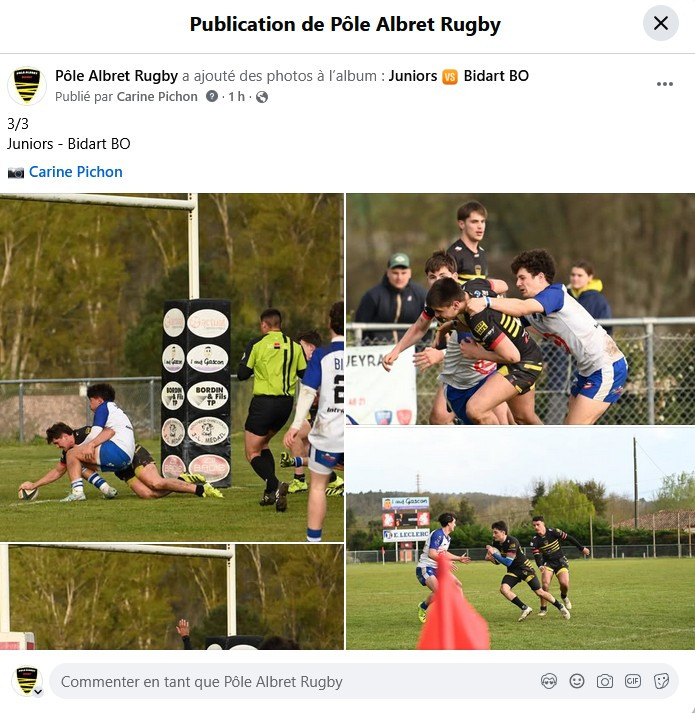The height and width of the screenshot is (713, 695).
Task: Open publisher name Carine Pichon
Action: coord(157,96)
